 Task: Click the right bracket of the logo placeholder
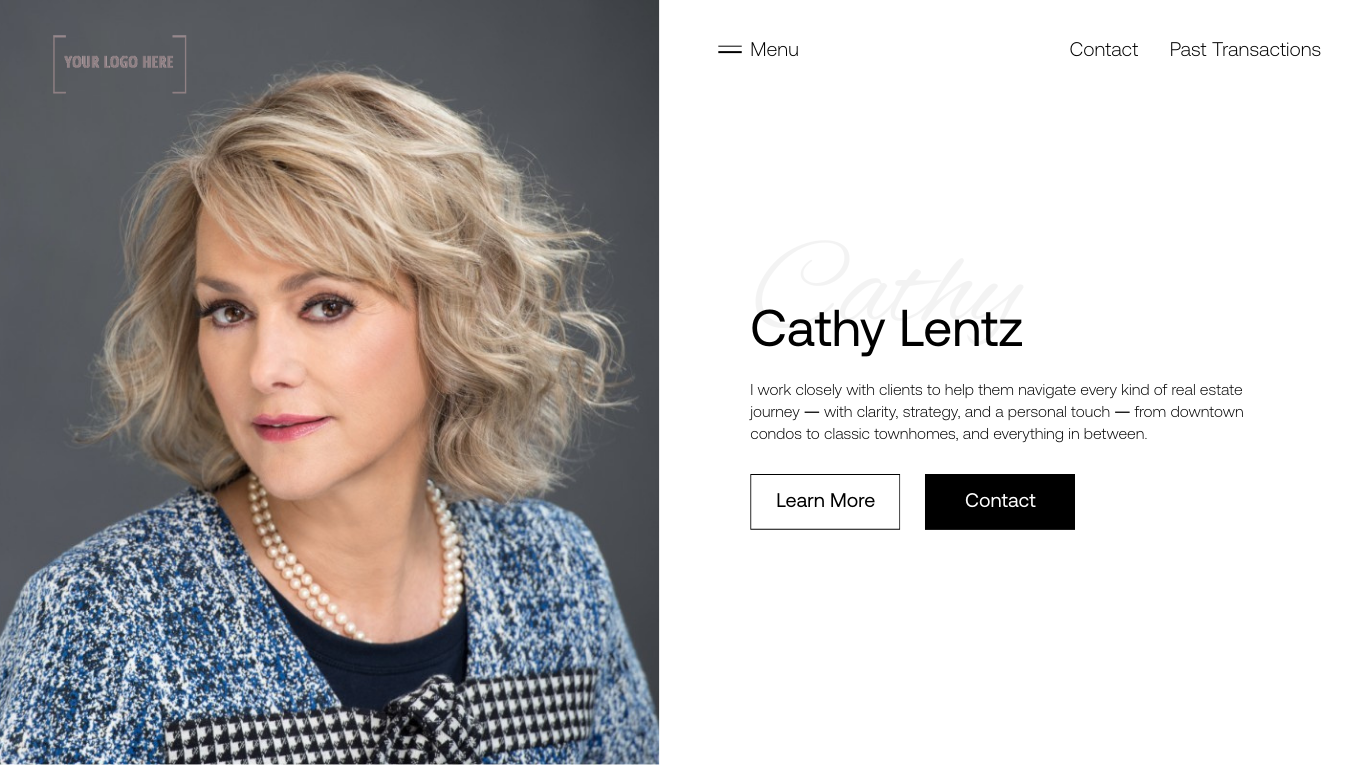(x=181, y=64)
